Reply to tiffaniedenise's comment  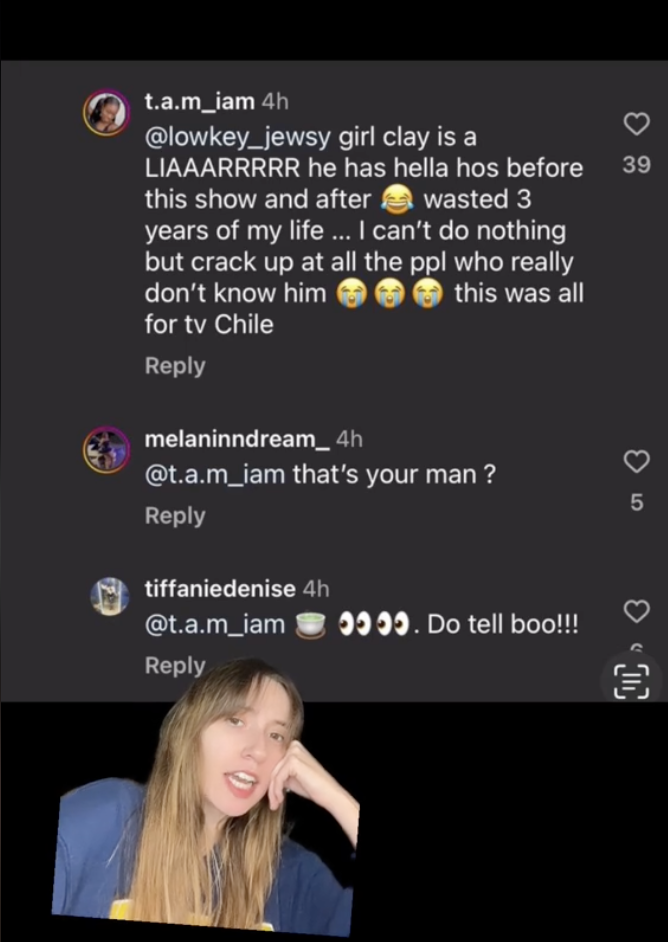pyautogui.click(x=175, y=665)
